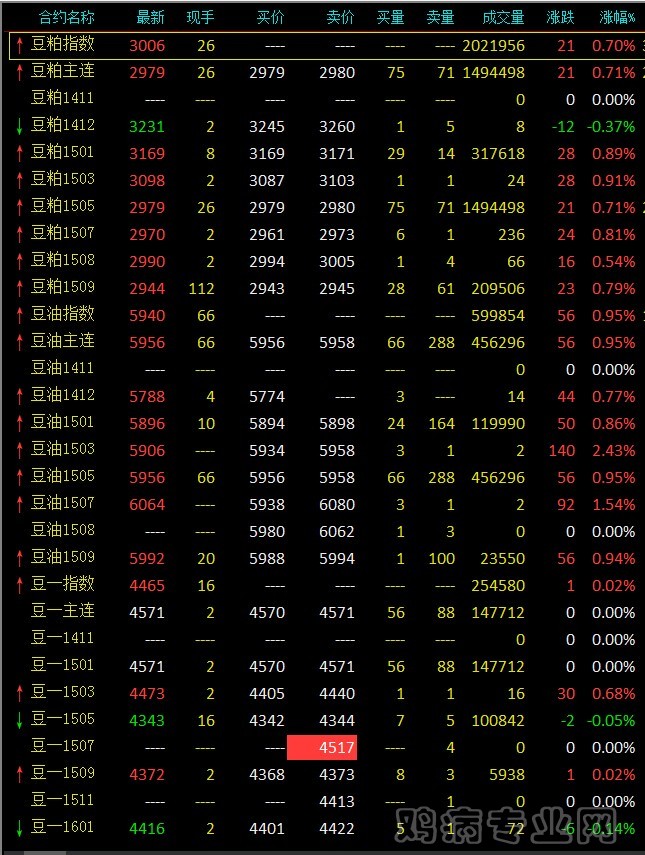
Task: Select the 豆粕1411 contract row
Action: pyautogui.click(x=326, y=99)
